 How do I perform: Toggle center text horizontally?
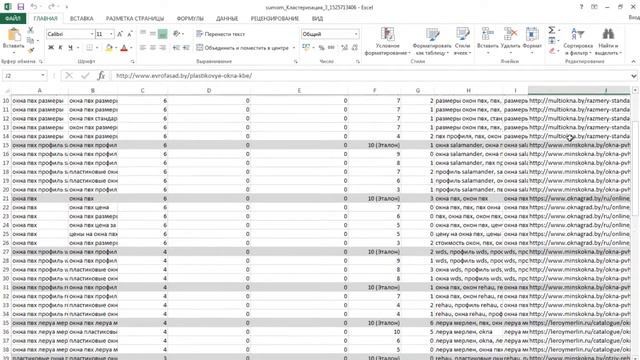point(153,48)
